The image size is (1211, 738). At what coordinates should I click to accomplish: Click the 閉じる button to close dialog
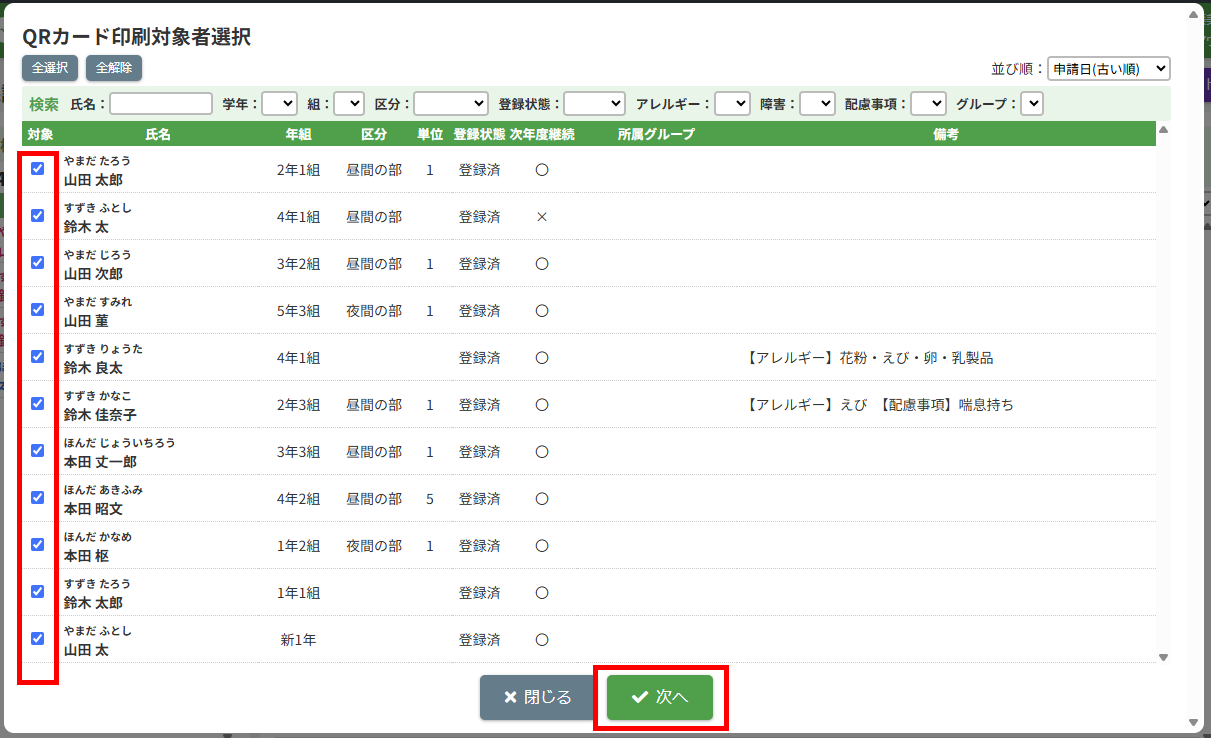[537, 697]
